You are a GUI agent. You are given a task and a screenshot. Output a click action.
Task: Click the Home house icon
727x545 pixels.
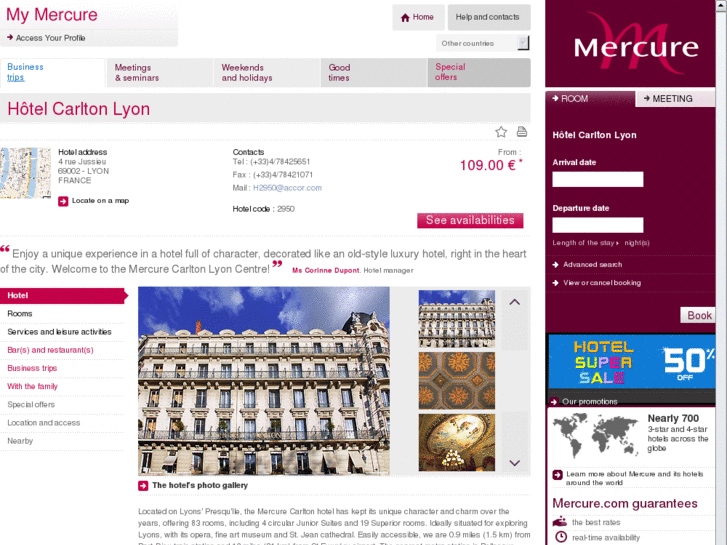coord(405,18)
